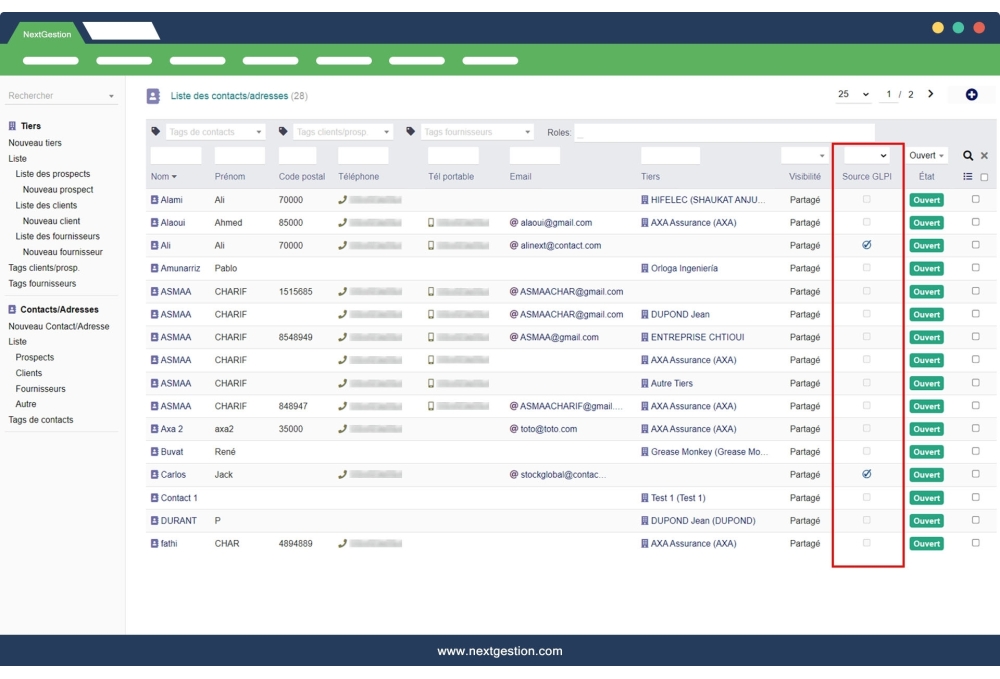This screenshot has height=679, width=1000.
Task: Open the Ouvert state filter dropdown
Action: [925, 155]
